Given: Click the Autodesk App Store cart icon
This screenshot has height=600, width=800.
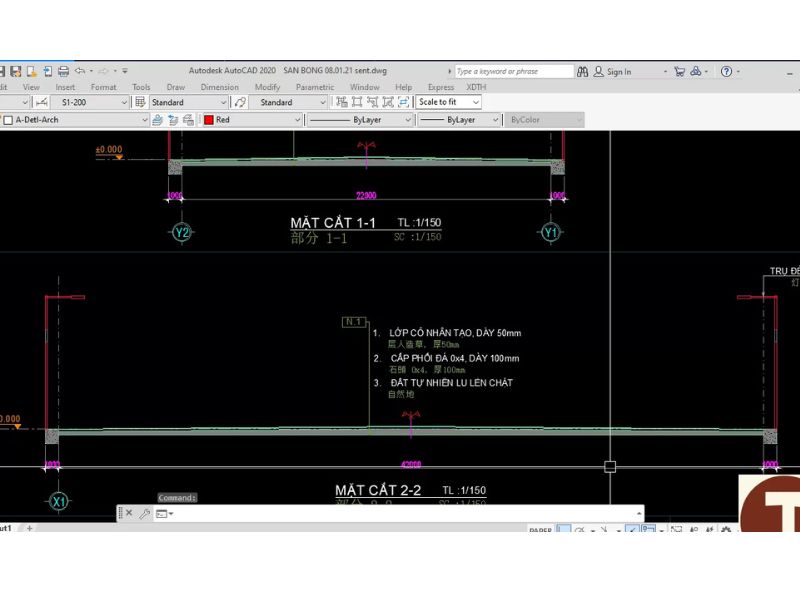Looking at the screenshot, I should click(x=679, y=71).
